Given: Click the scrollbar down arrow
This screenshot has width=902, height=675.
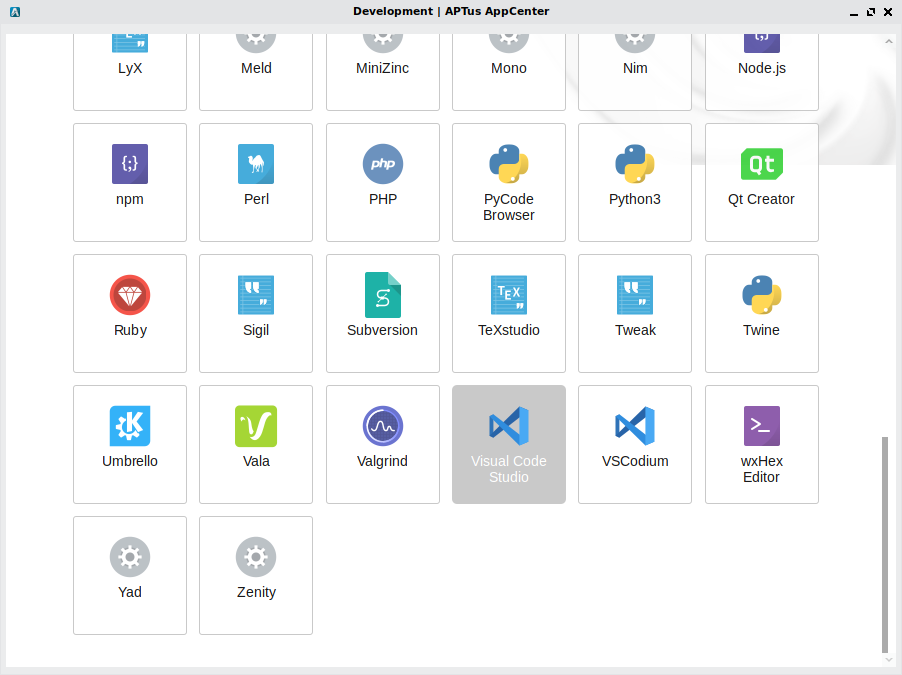Looking at the screenshot, I should [889, 660].
